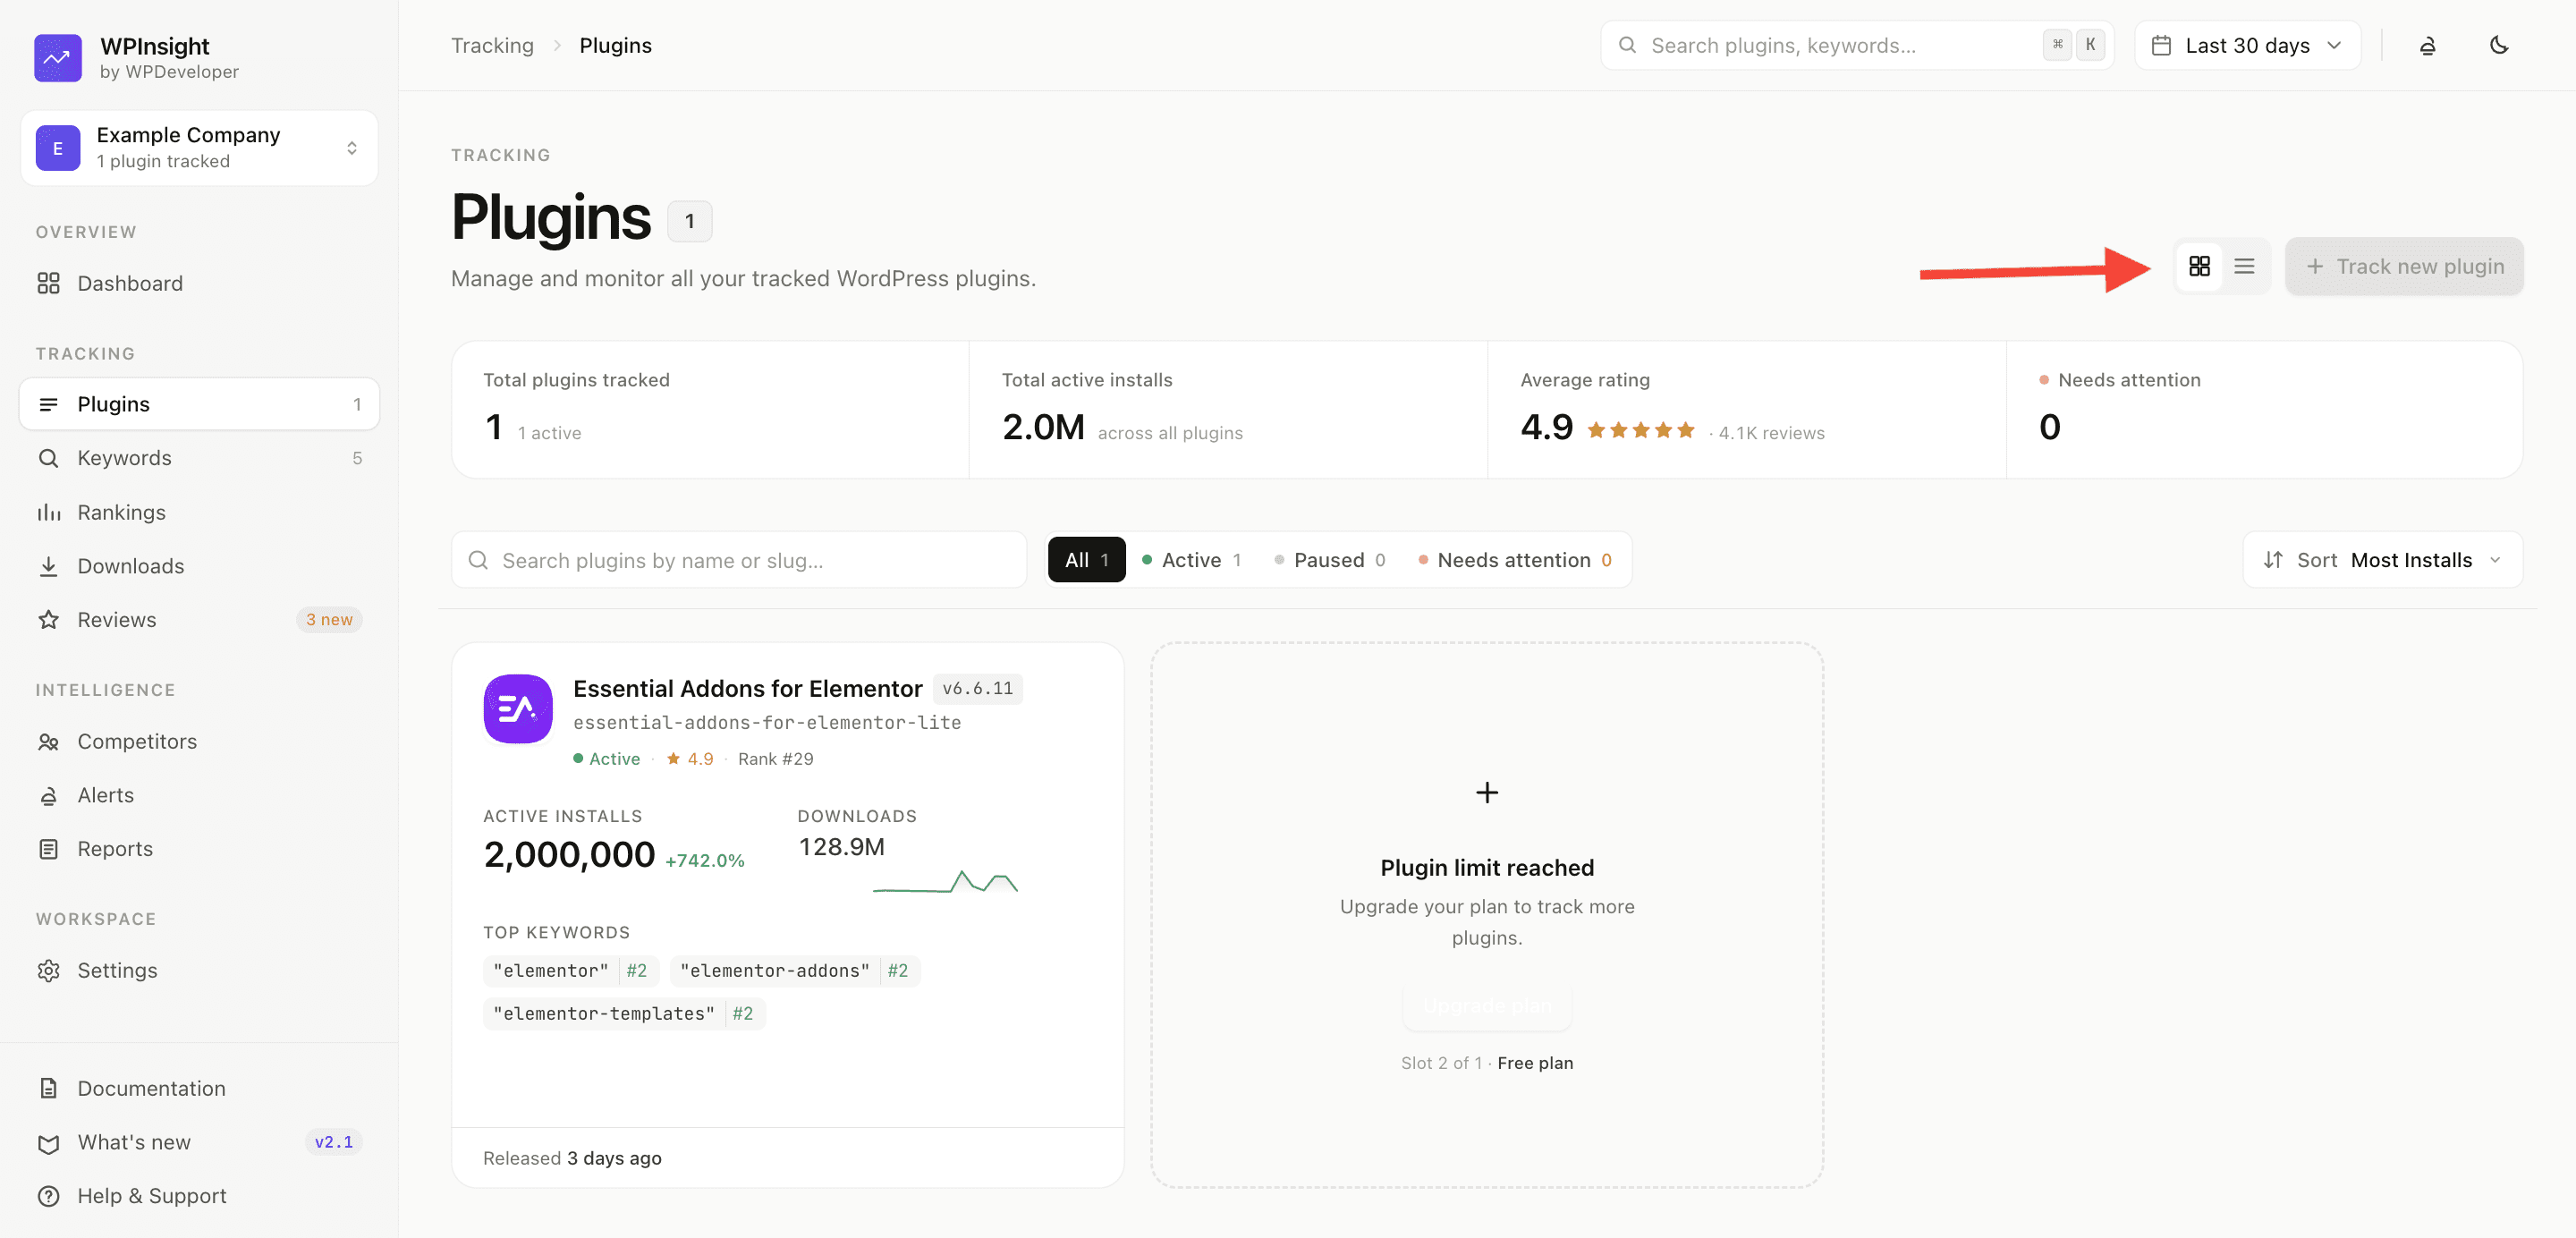The height and width of the screenshot is (1238, 2576).
Task: Open Settings in the sidebar
Action: (199, 970)
